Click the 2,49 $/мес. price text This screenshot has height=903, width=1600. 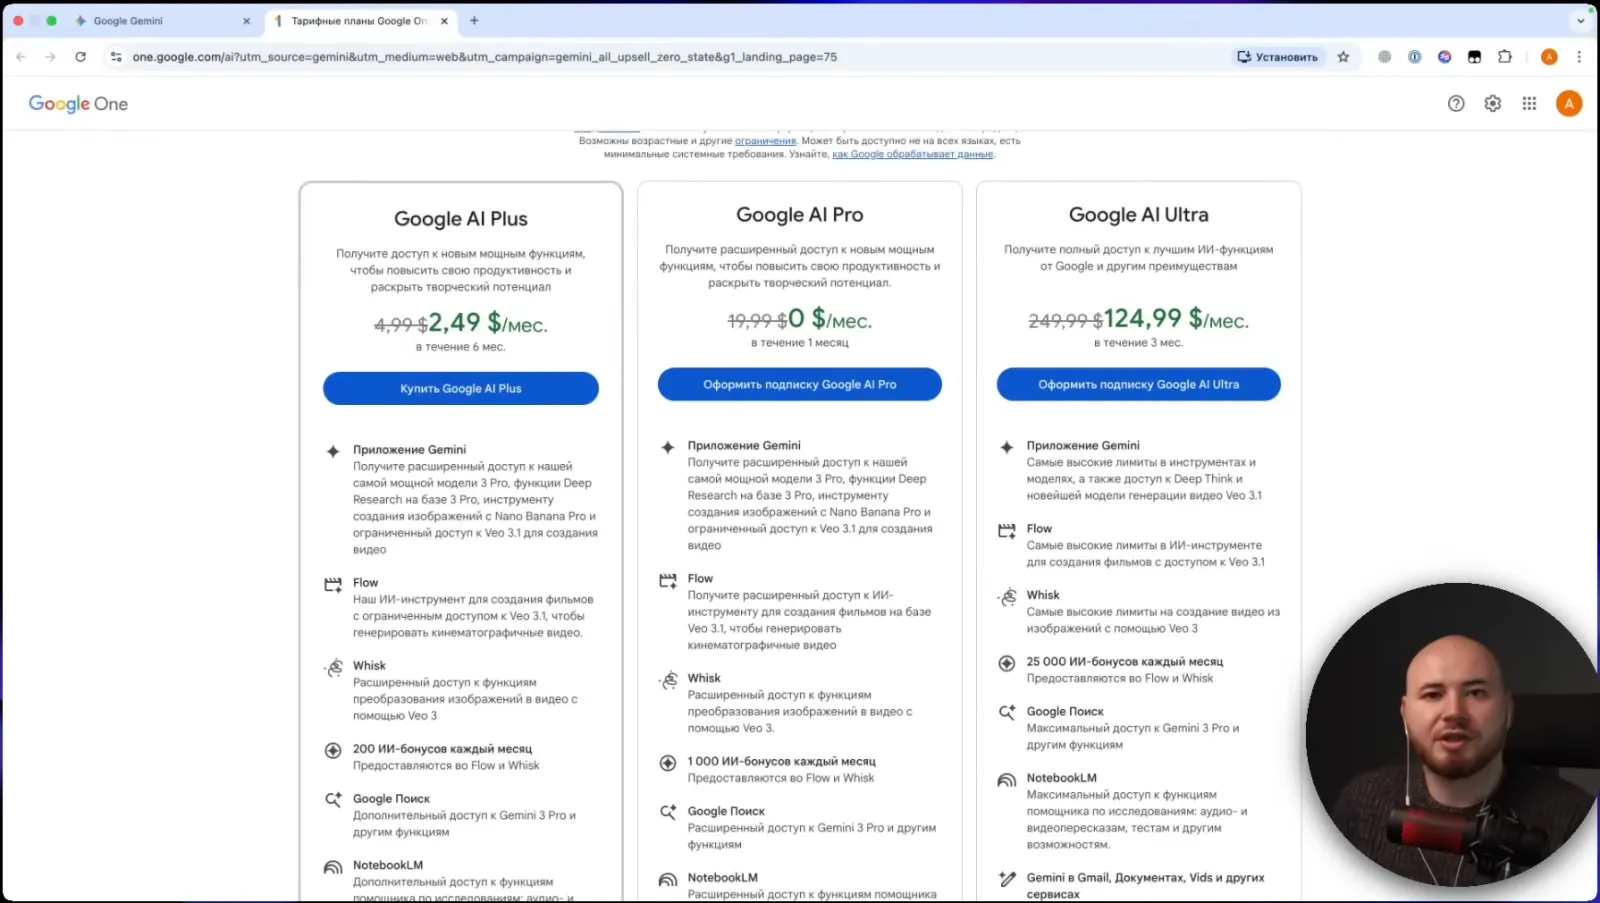point(488,322)
